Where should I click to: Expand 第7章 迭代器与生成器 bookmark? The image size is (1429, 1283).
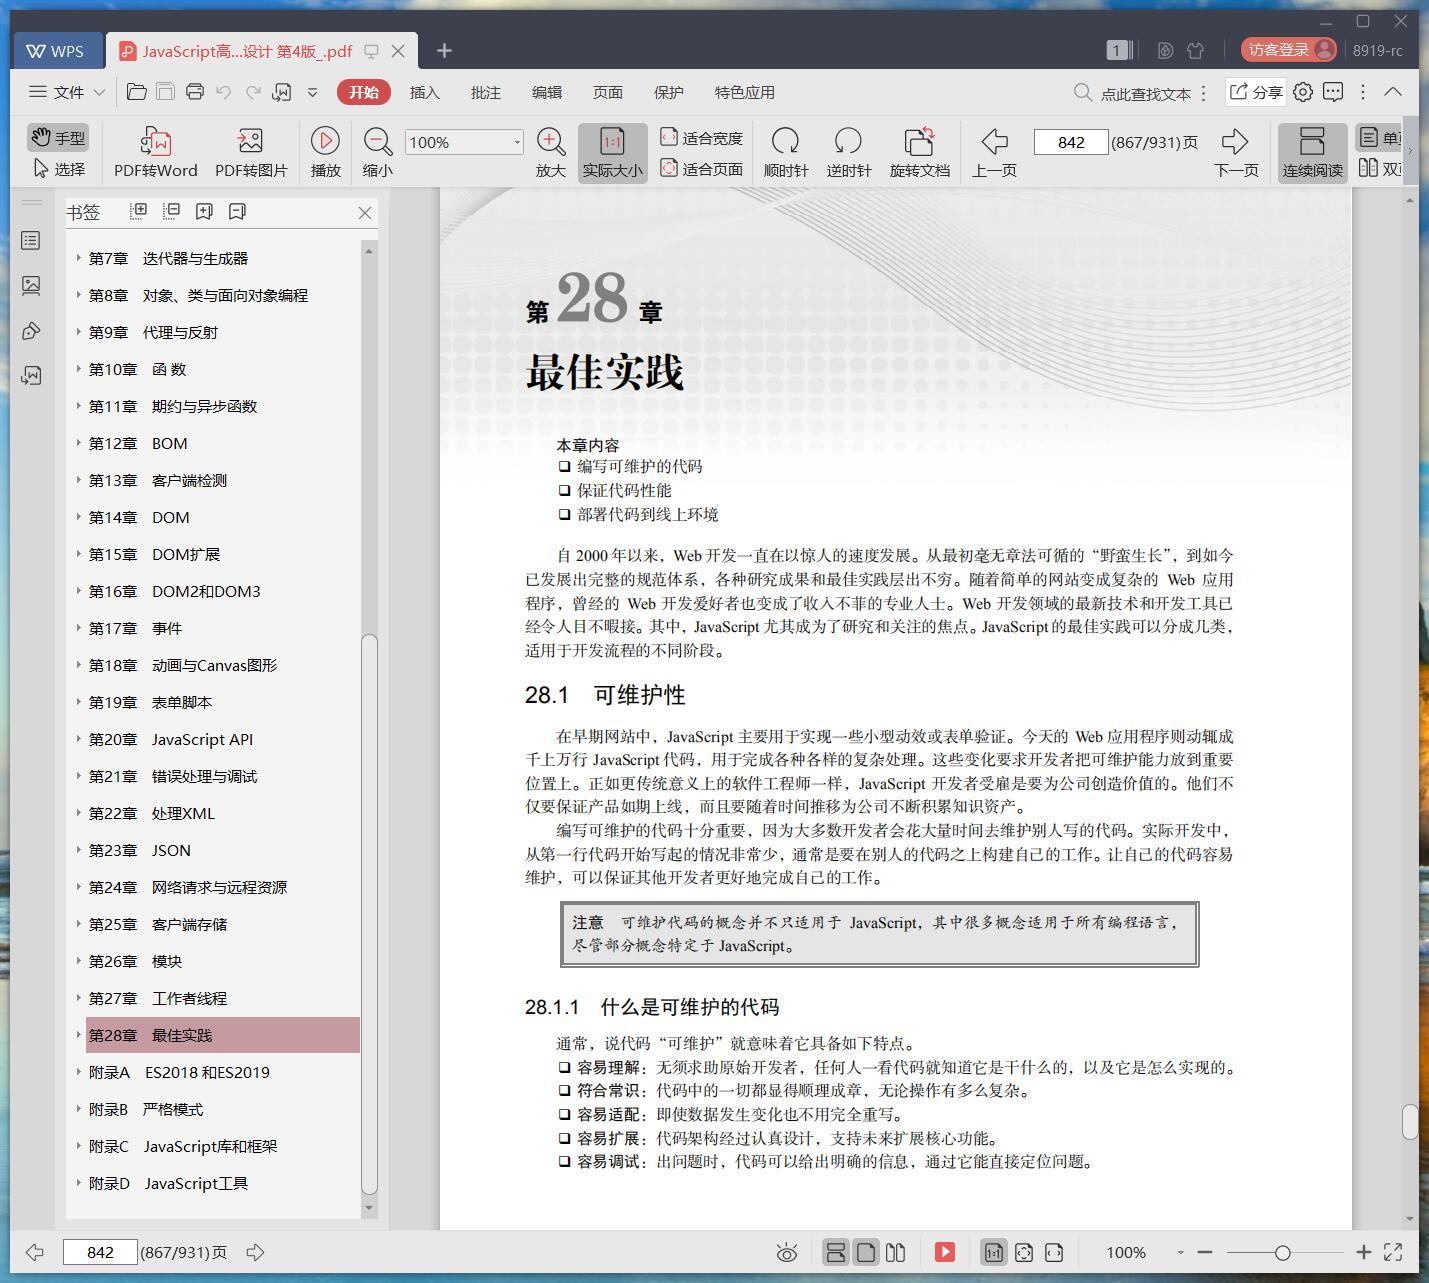pyautogui.click(x=80, y=258)
